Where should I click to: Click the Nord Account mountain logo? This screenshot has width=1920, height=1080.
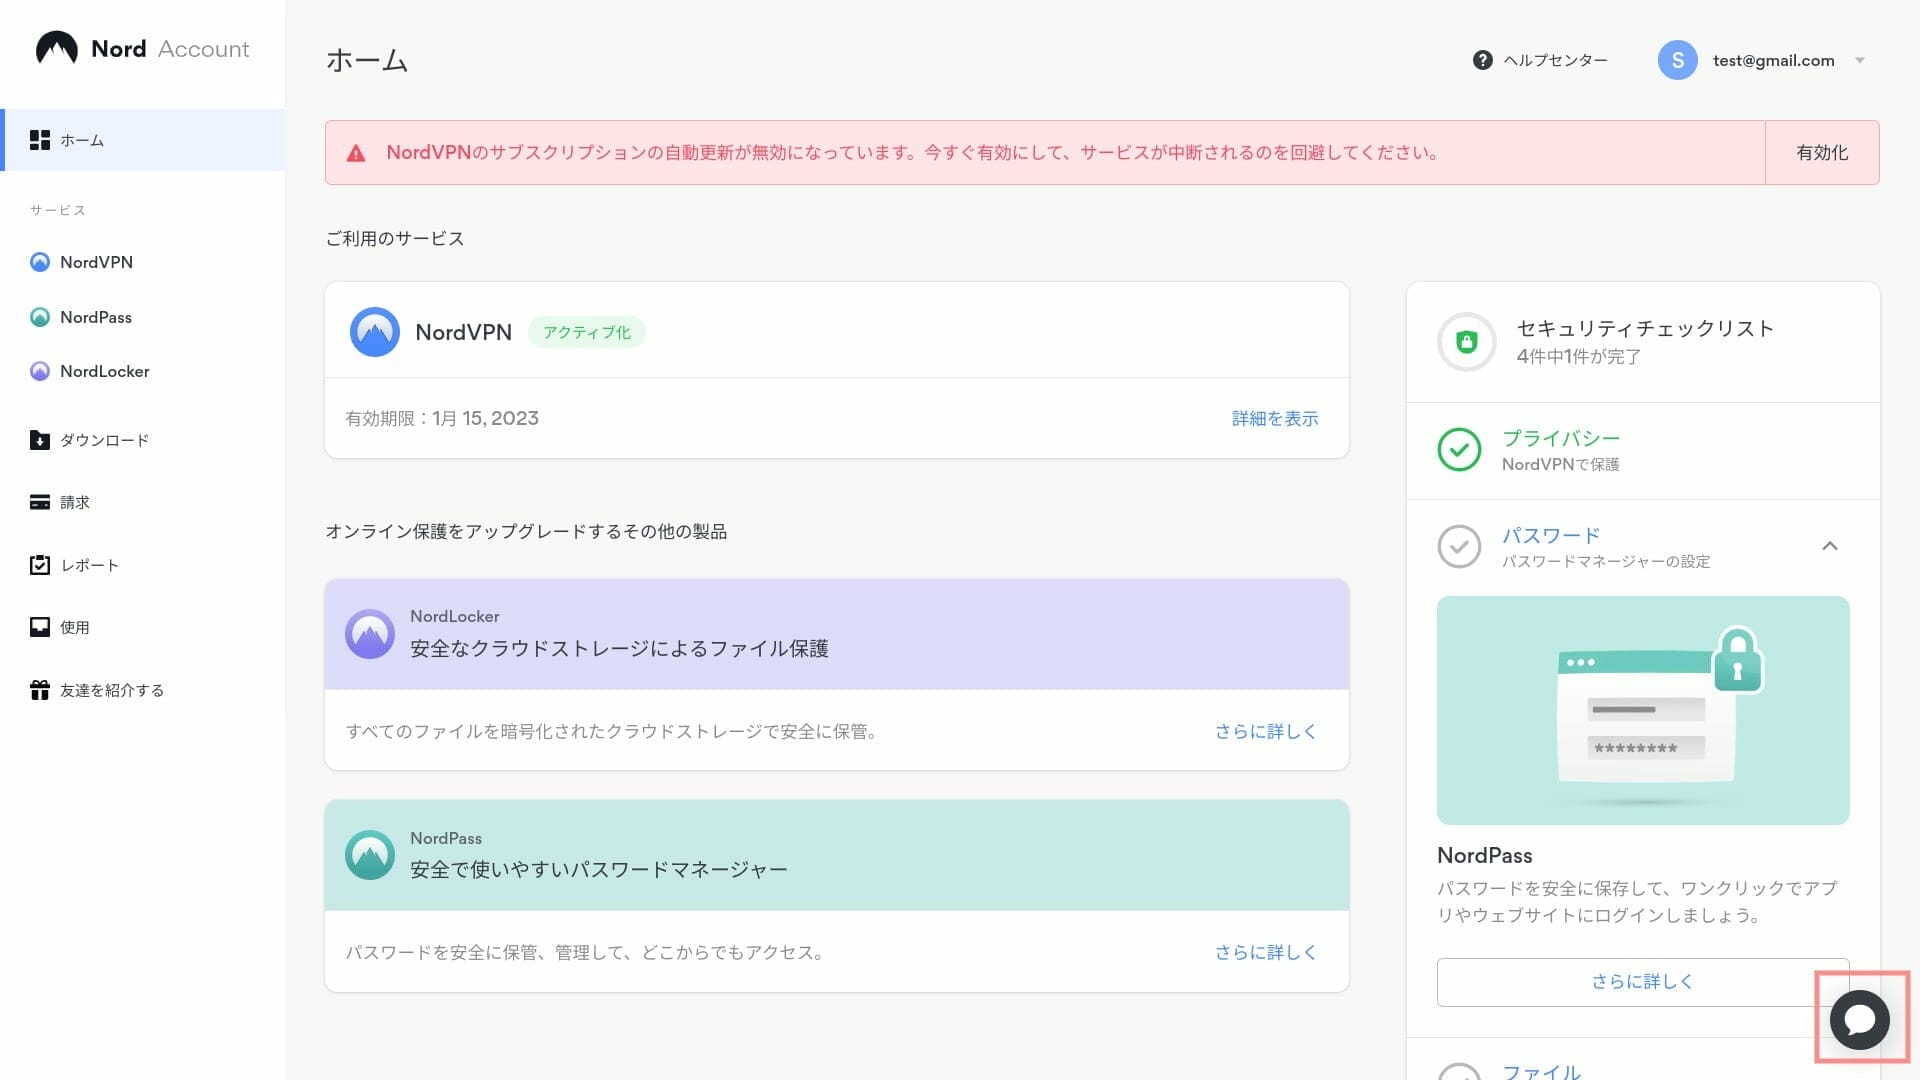(x=56, y=48)
